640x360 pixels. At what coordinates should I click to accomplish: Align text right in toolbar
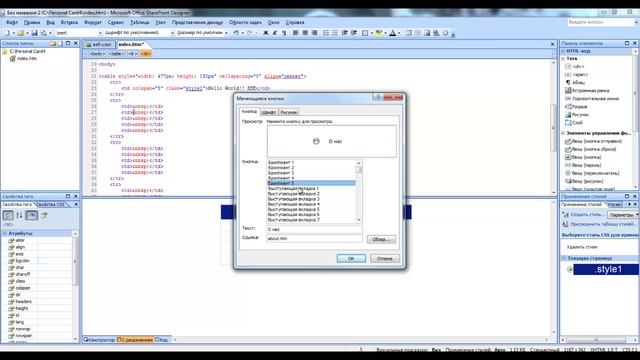tap(314, 33)
